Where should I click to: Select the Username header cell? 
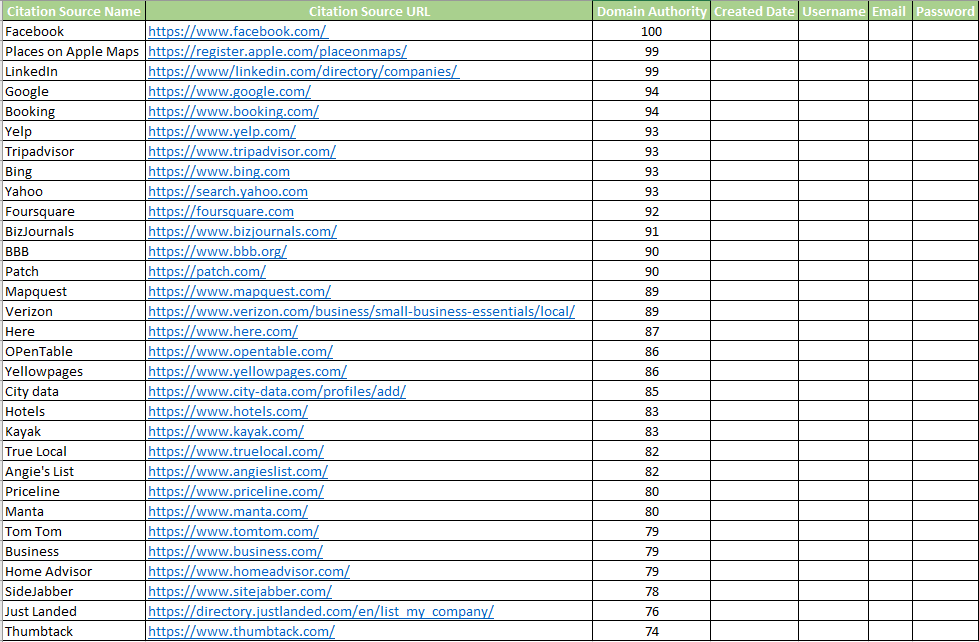tap(834, 11)
